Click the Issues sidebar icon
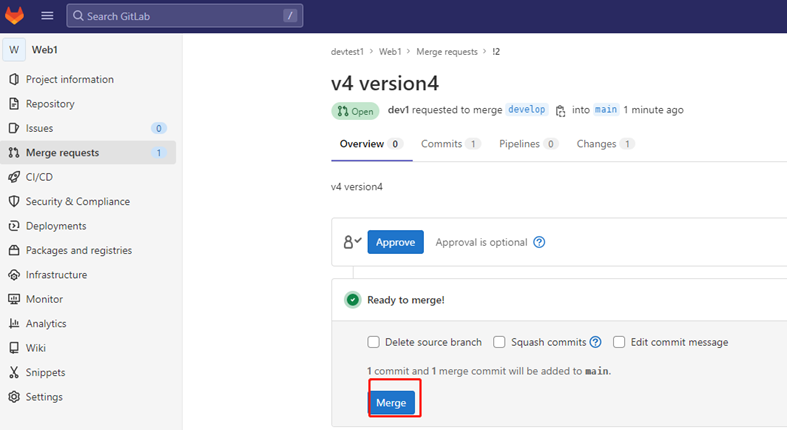This screenshot has height=430, width=787. click(14, 128)
